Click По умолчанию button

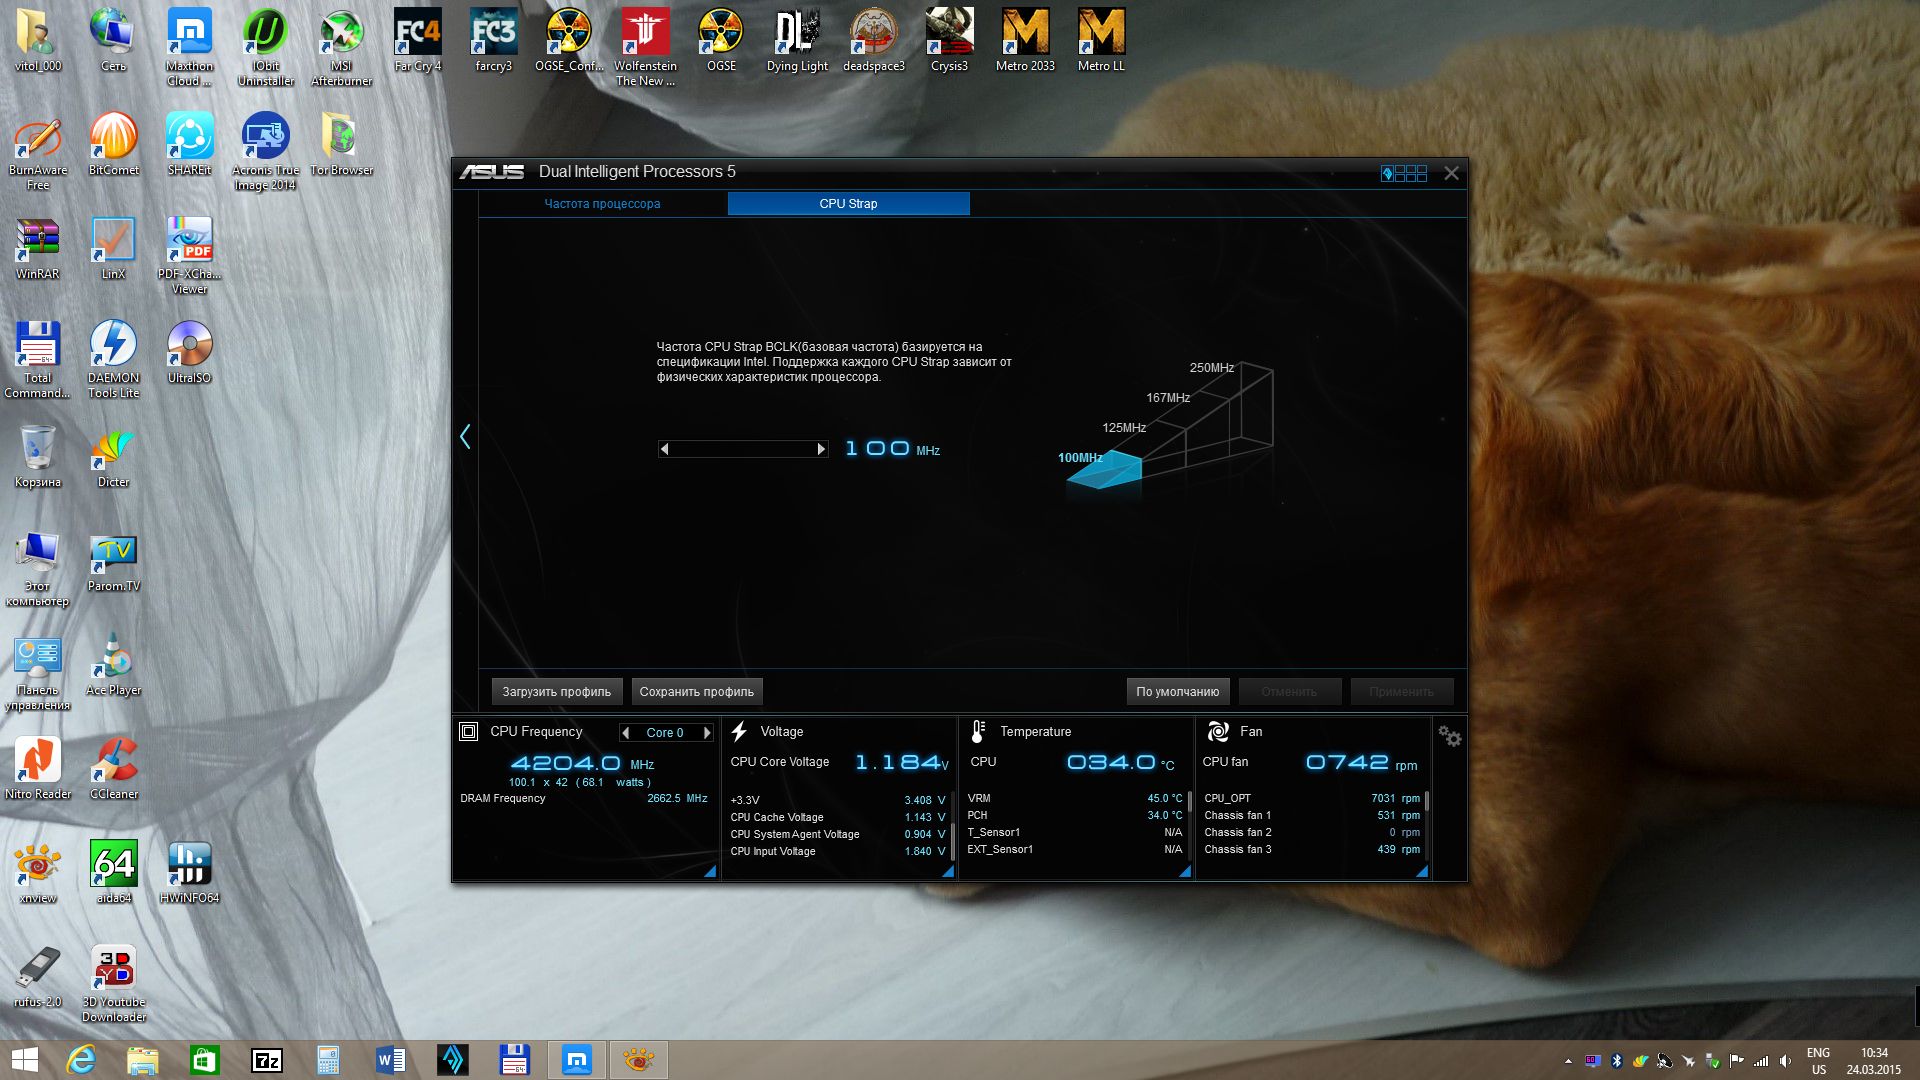[x=1177, y=691]
